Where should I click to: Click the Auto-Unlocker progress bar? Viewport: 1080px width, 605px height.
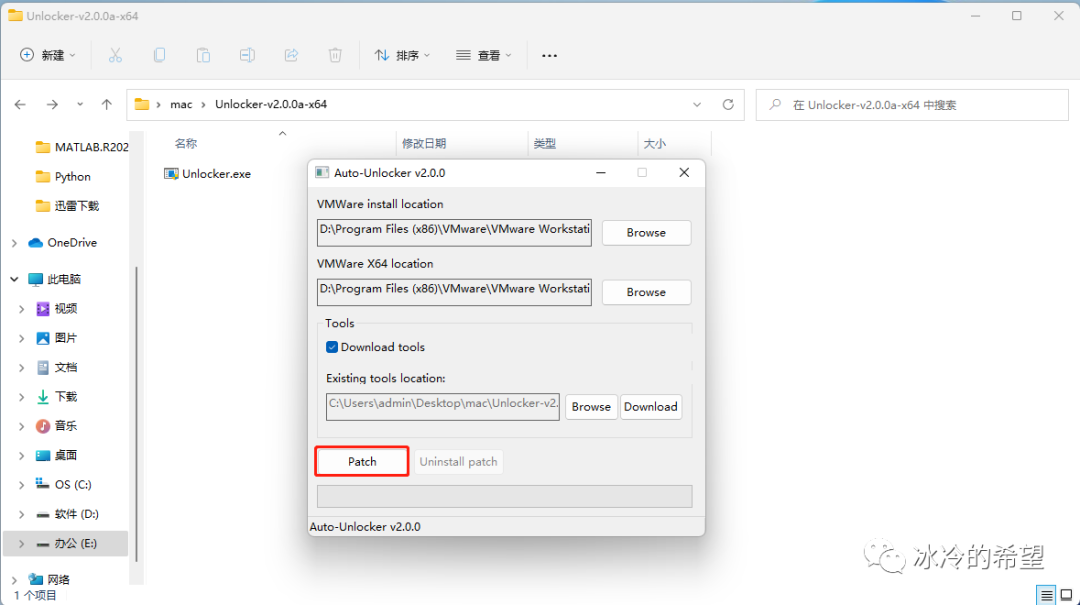pyautogui.click(x=504, y=496)
